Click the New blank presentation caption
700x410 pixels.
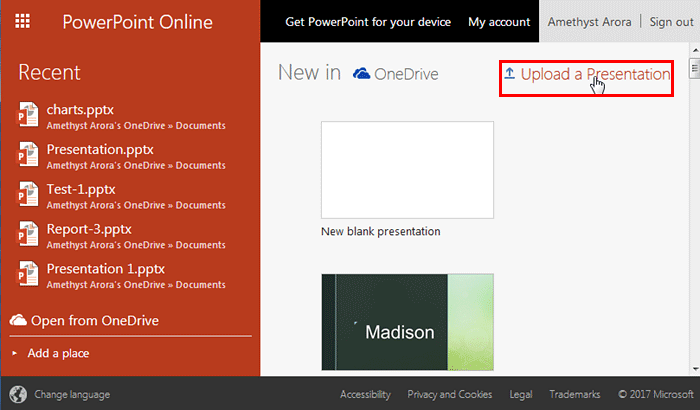pyautogui.click(x=380, y=231)
